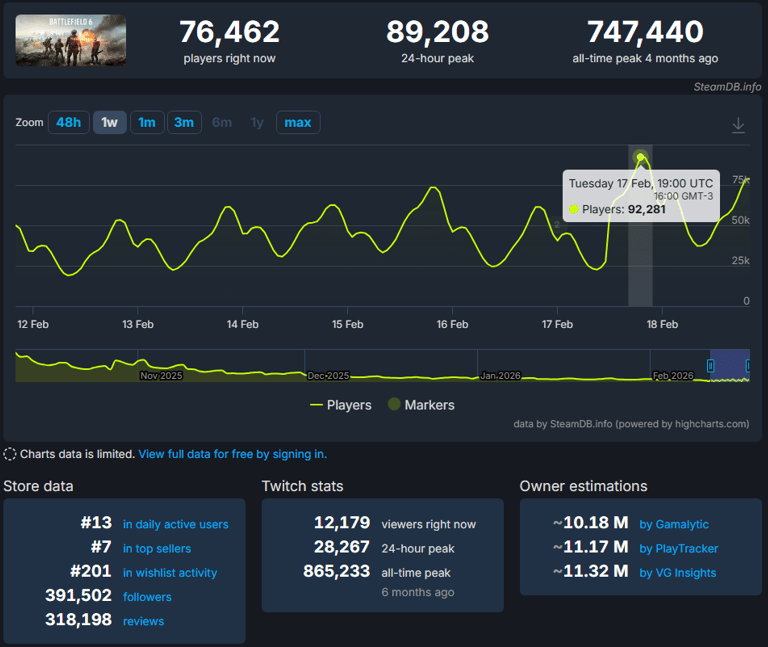This screenshot has height=647, width=768.
Task: Click the '#201' wishlist rank
Action: click(91, 571)
